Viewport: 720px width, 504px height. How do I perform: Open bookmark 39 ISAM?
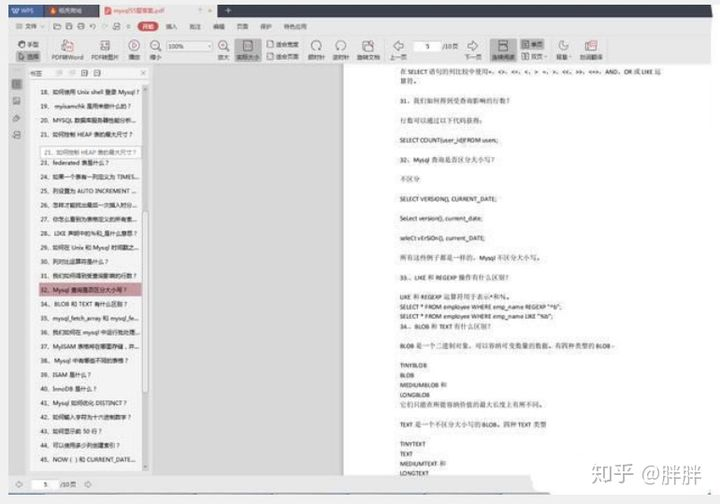(x=66, y=375)
